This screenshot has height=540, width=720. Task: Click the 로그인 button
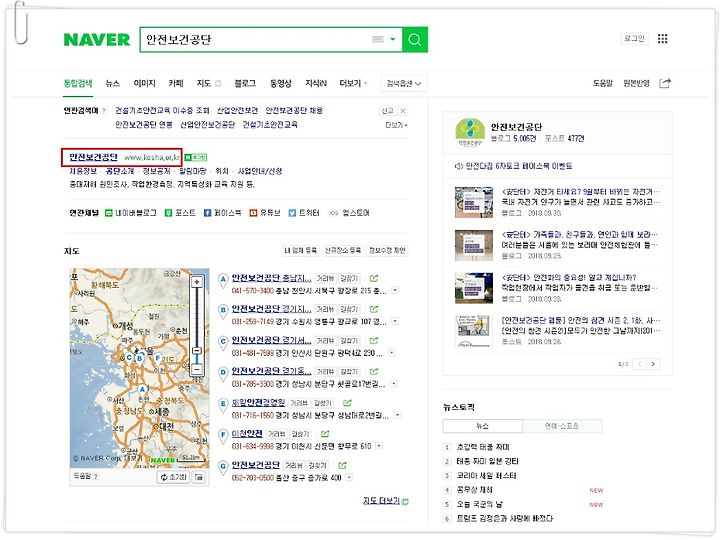coord(634,39)
